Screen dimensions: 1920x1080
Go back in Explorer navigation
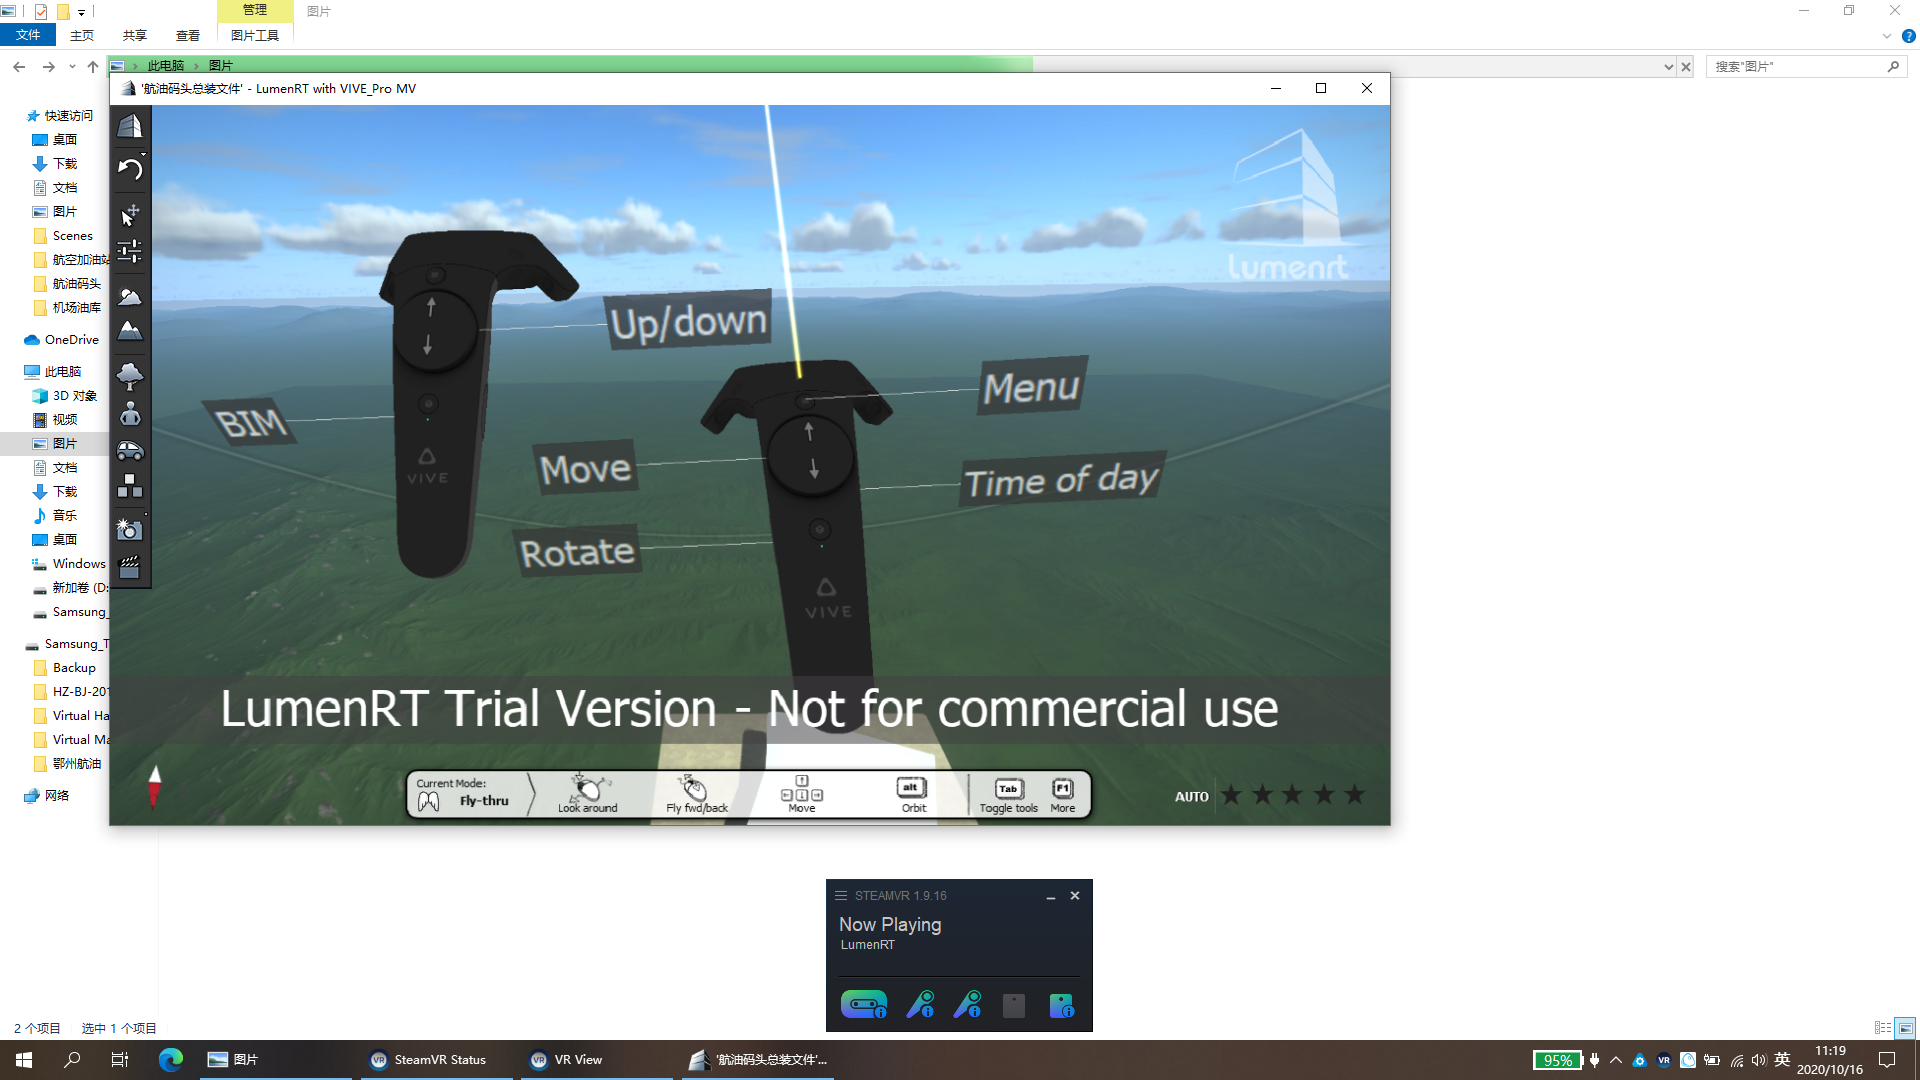pyautogui.click(x=19, y=67)
